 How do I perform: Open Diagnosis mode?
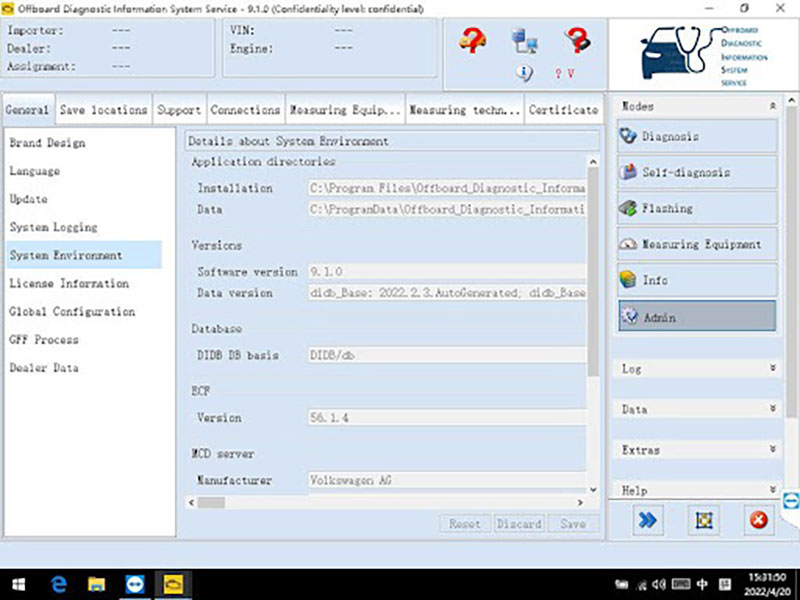click(697, 136)
